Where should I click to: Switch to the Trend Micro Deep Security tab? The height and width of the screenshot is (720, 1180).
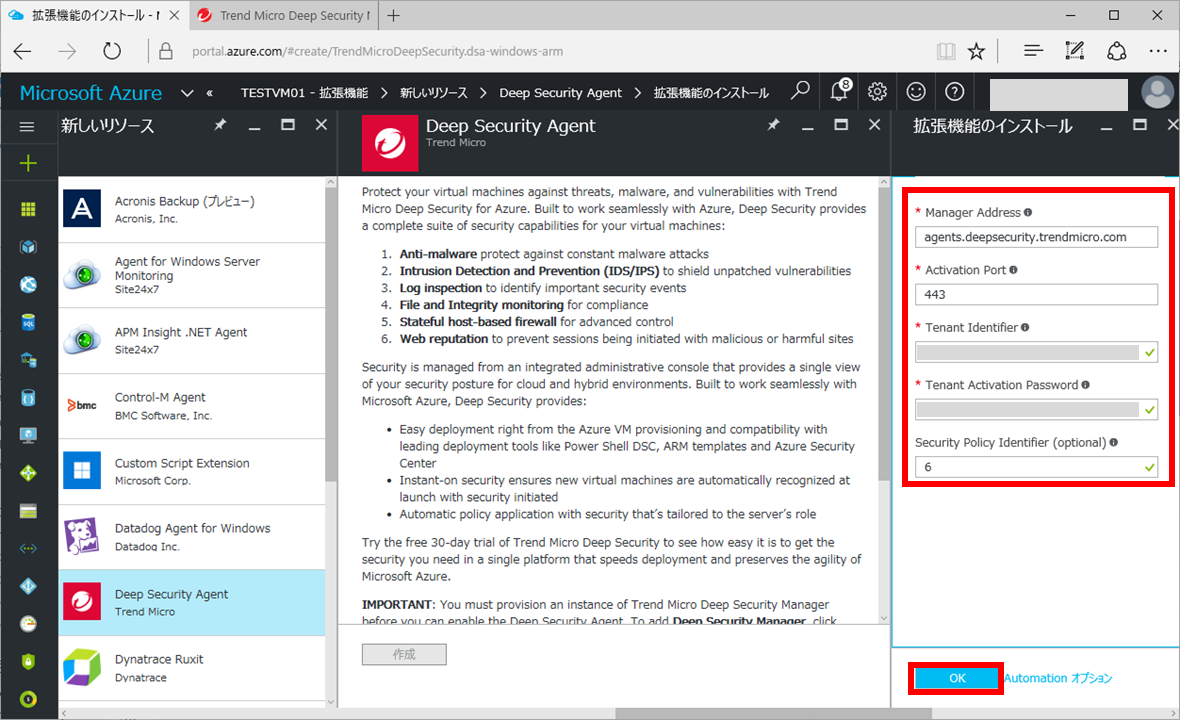[283, 16]
